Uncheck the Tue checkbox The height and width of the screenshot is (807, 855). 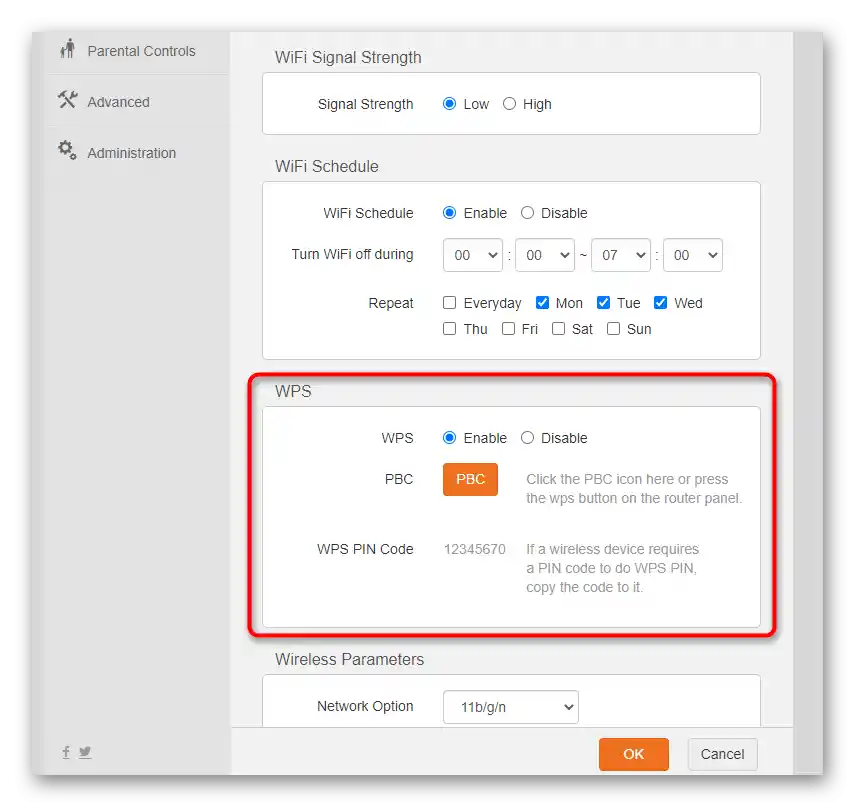point(603,303)
